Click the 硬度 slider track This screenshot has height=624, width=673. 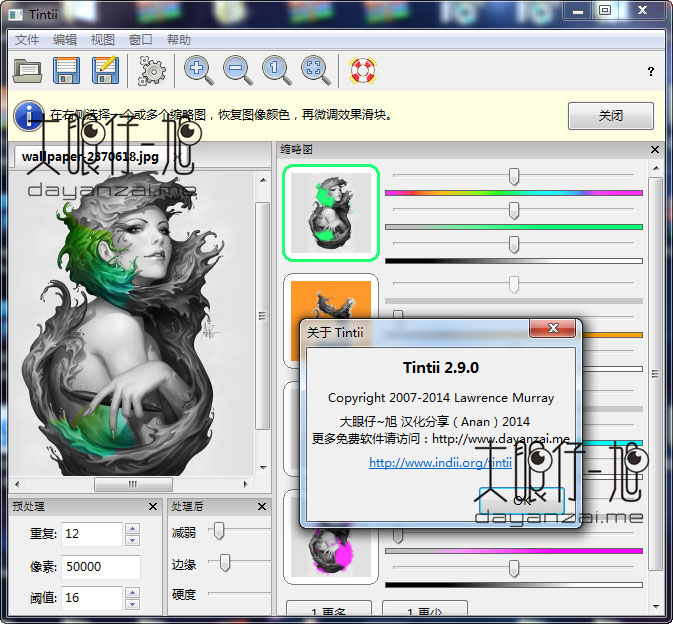coord(239,594)
